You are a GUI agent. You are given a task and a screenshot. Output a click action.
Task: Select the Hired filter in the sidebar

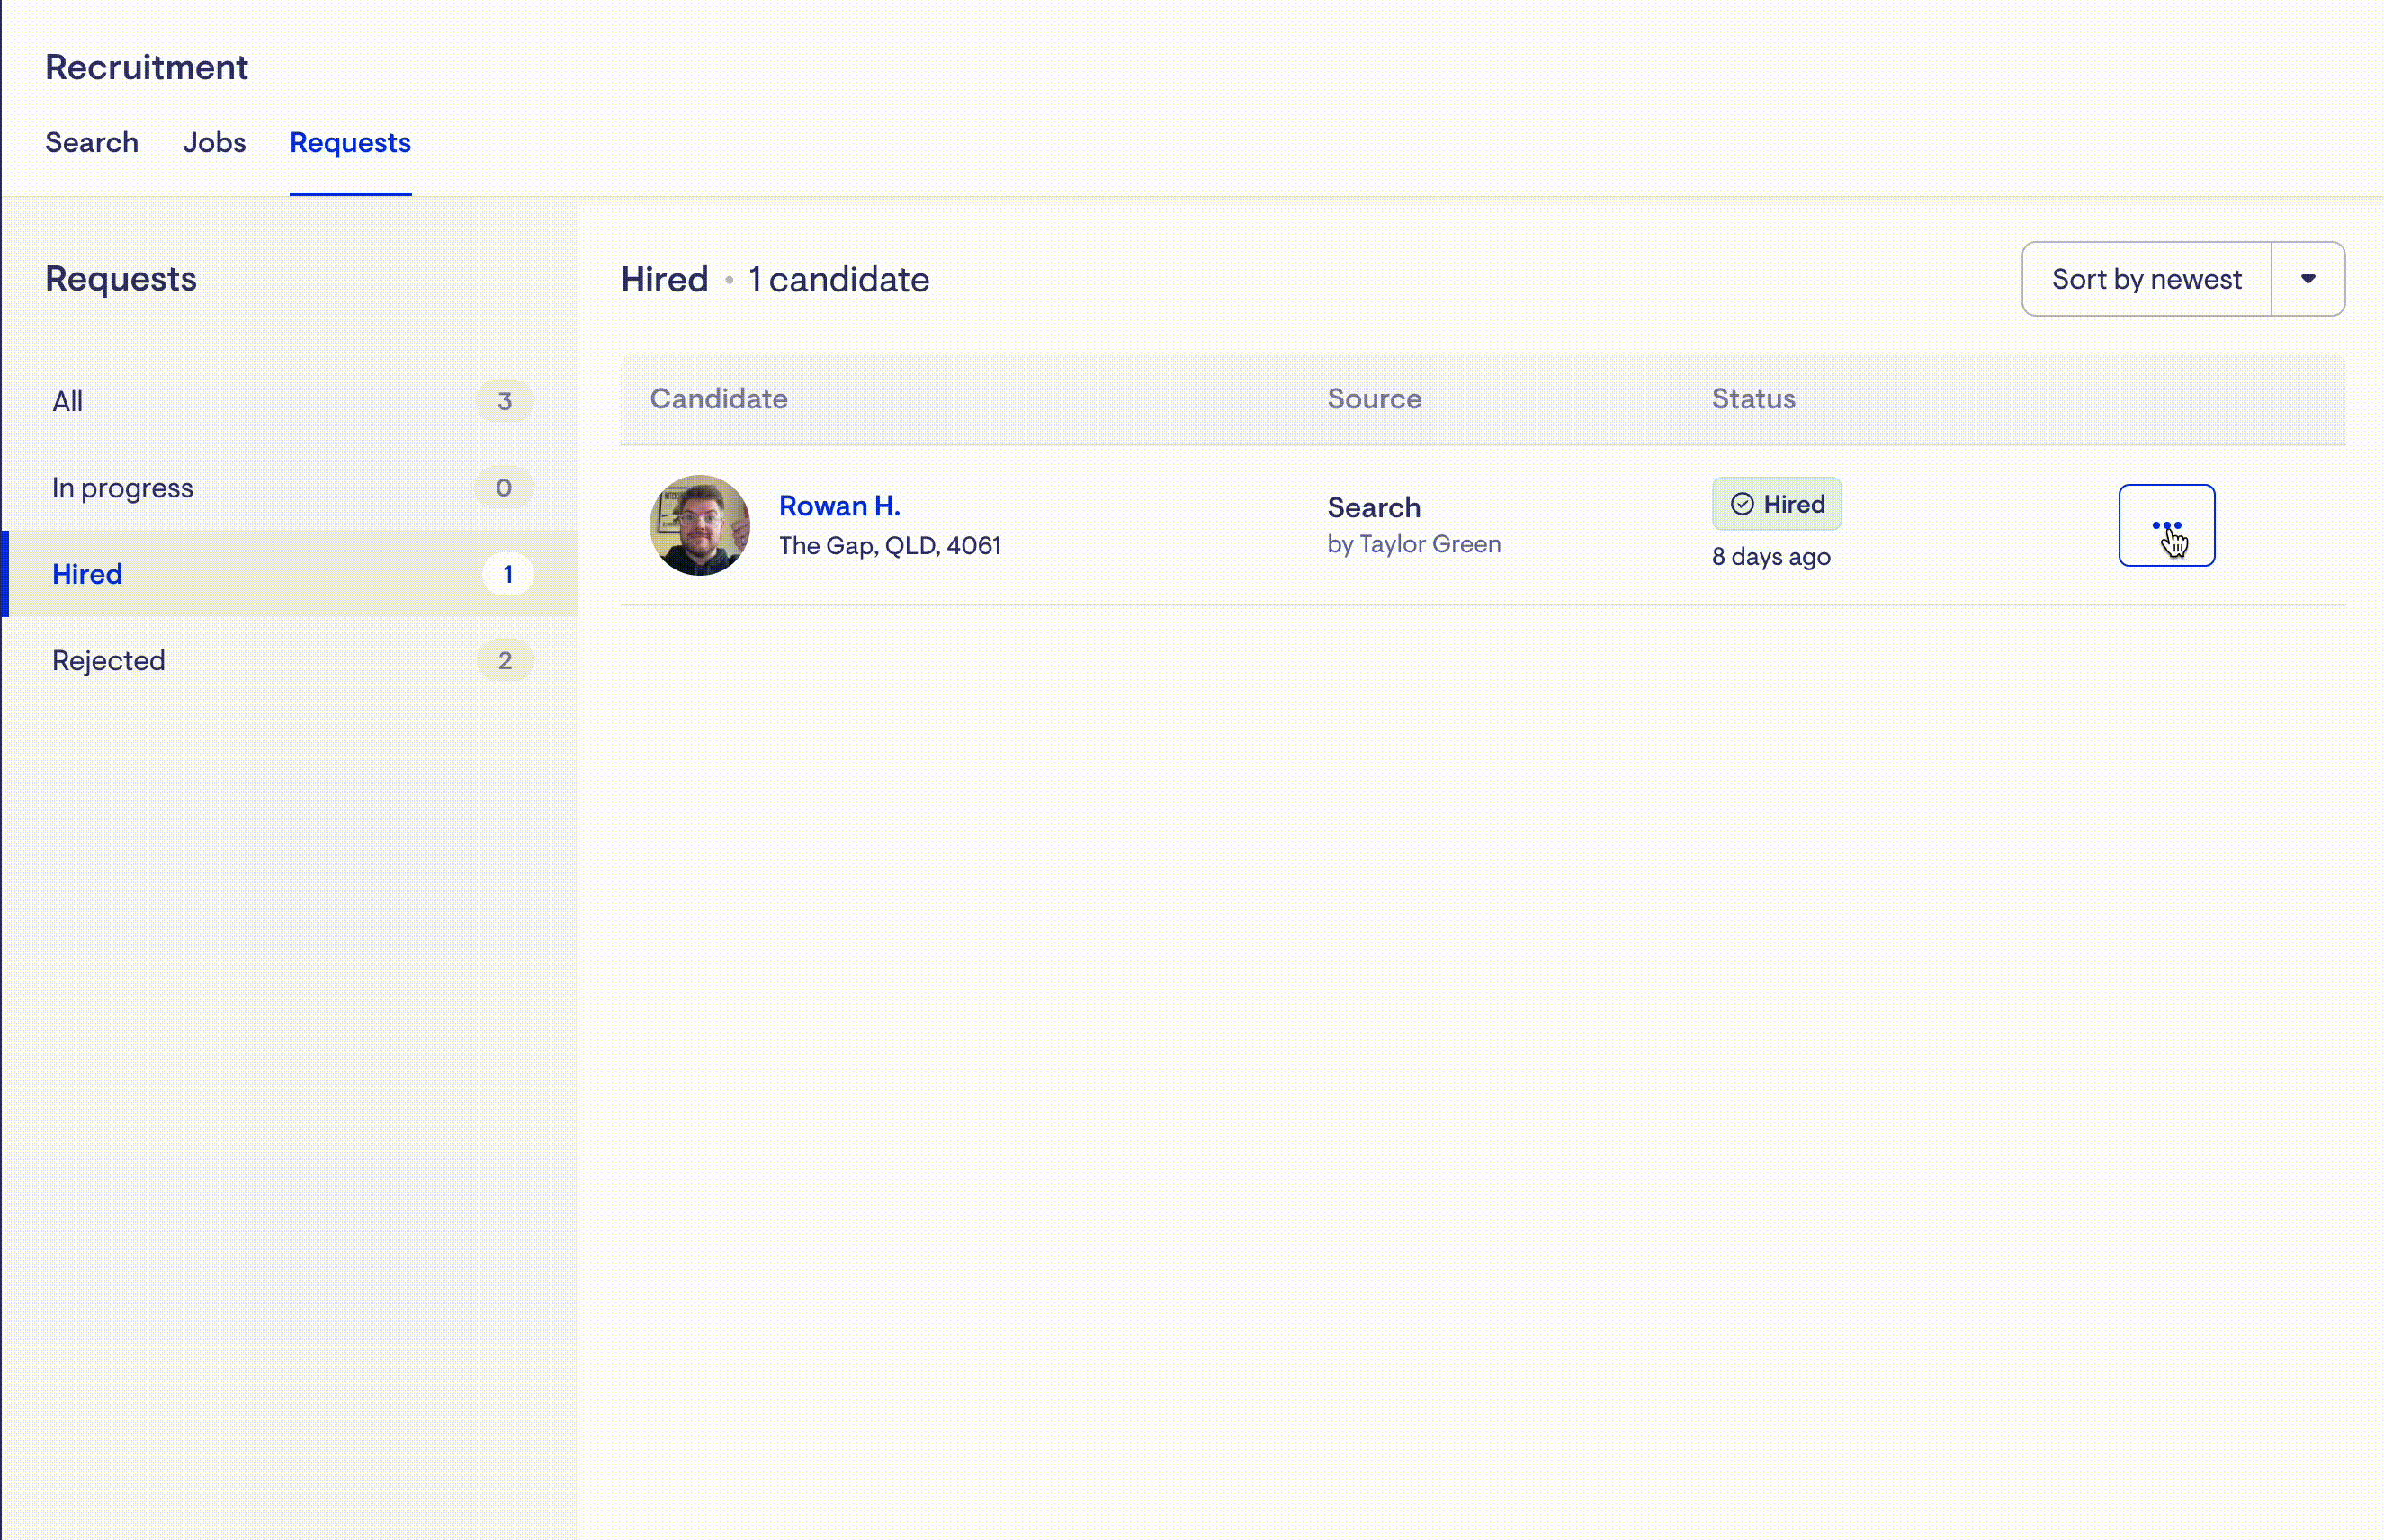coord(87,574)
